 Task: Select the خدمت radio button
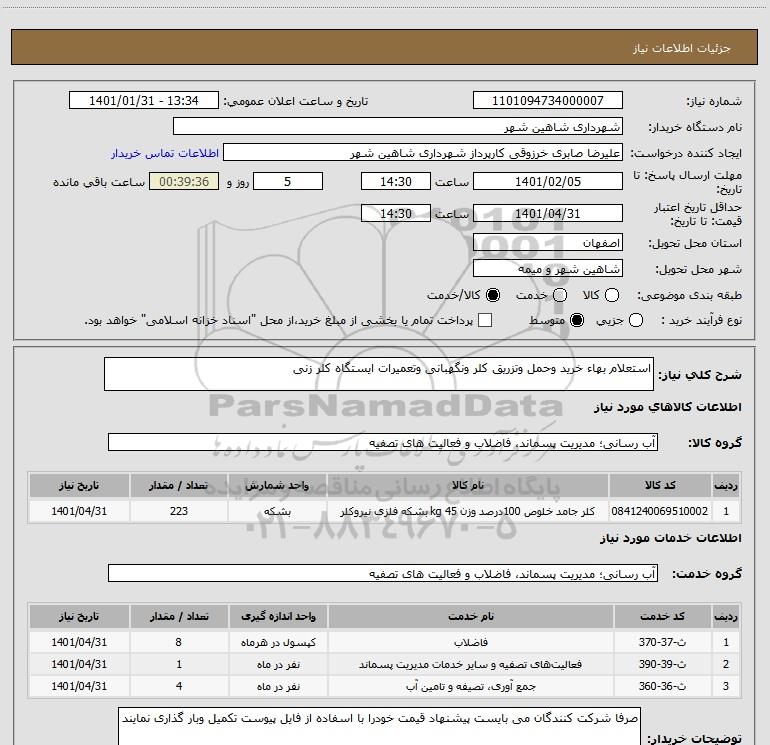click(560, 295)
